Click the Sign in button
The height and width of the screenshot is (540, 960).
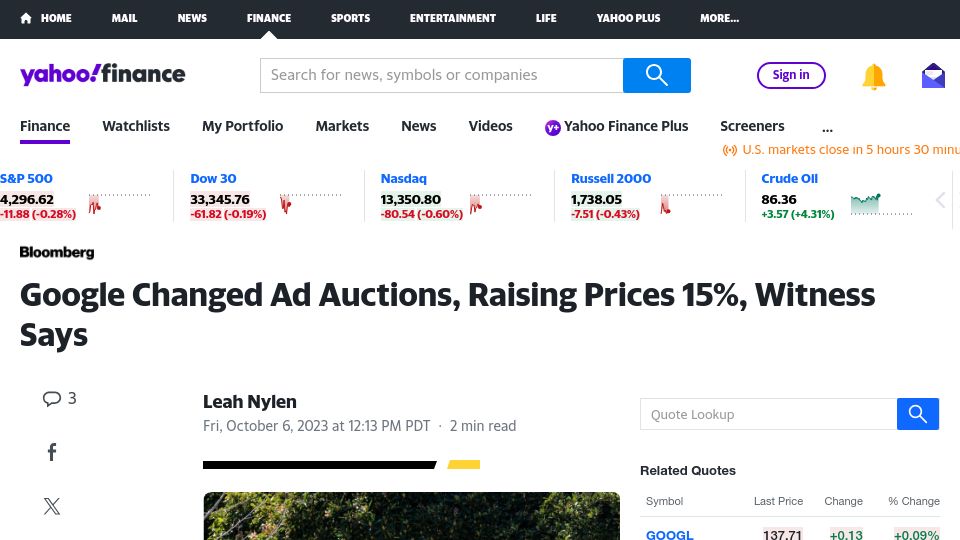[x=791, y=75]
